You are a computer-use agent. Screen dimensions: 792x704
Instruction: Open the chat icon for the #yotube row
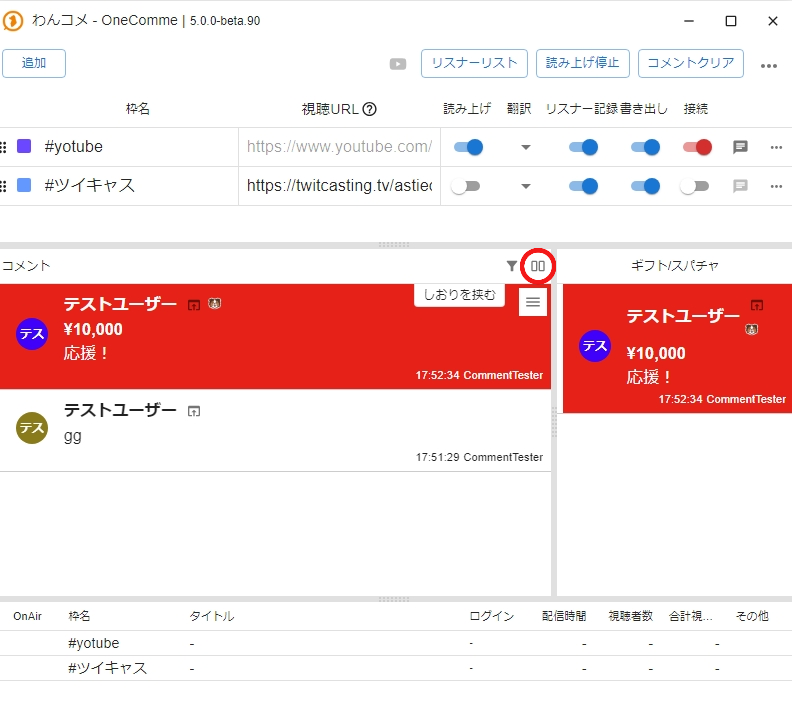[740, 147]
